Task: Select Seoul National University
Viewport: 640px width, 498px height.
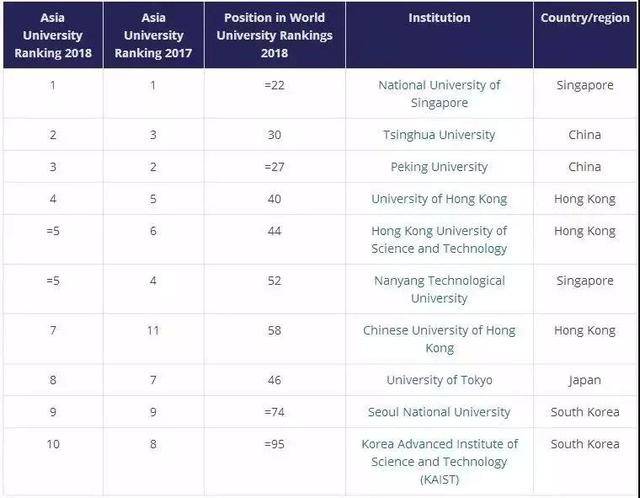Action: tap(439, 412)
